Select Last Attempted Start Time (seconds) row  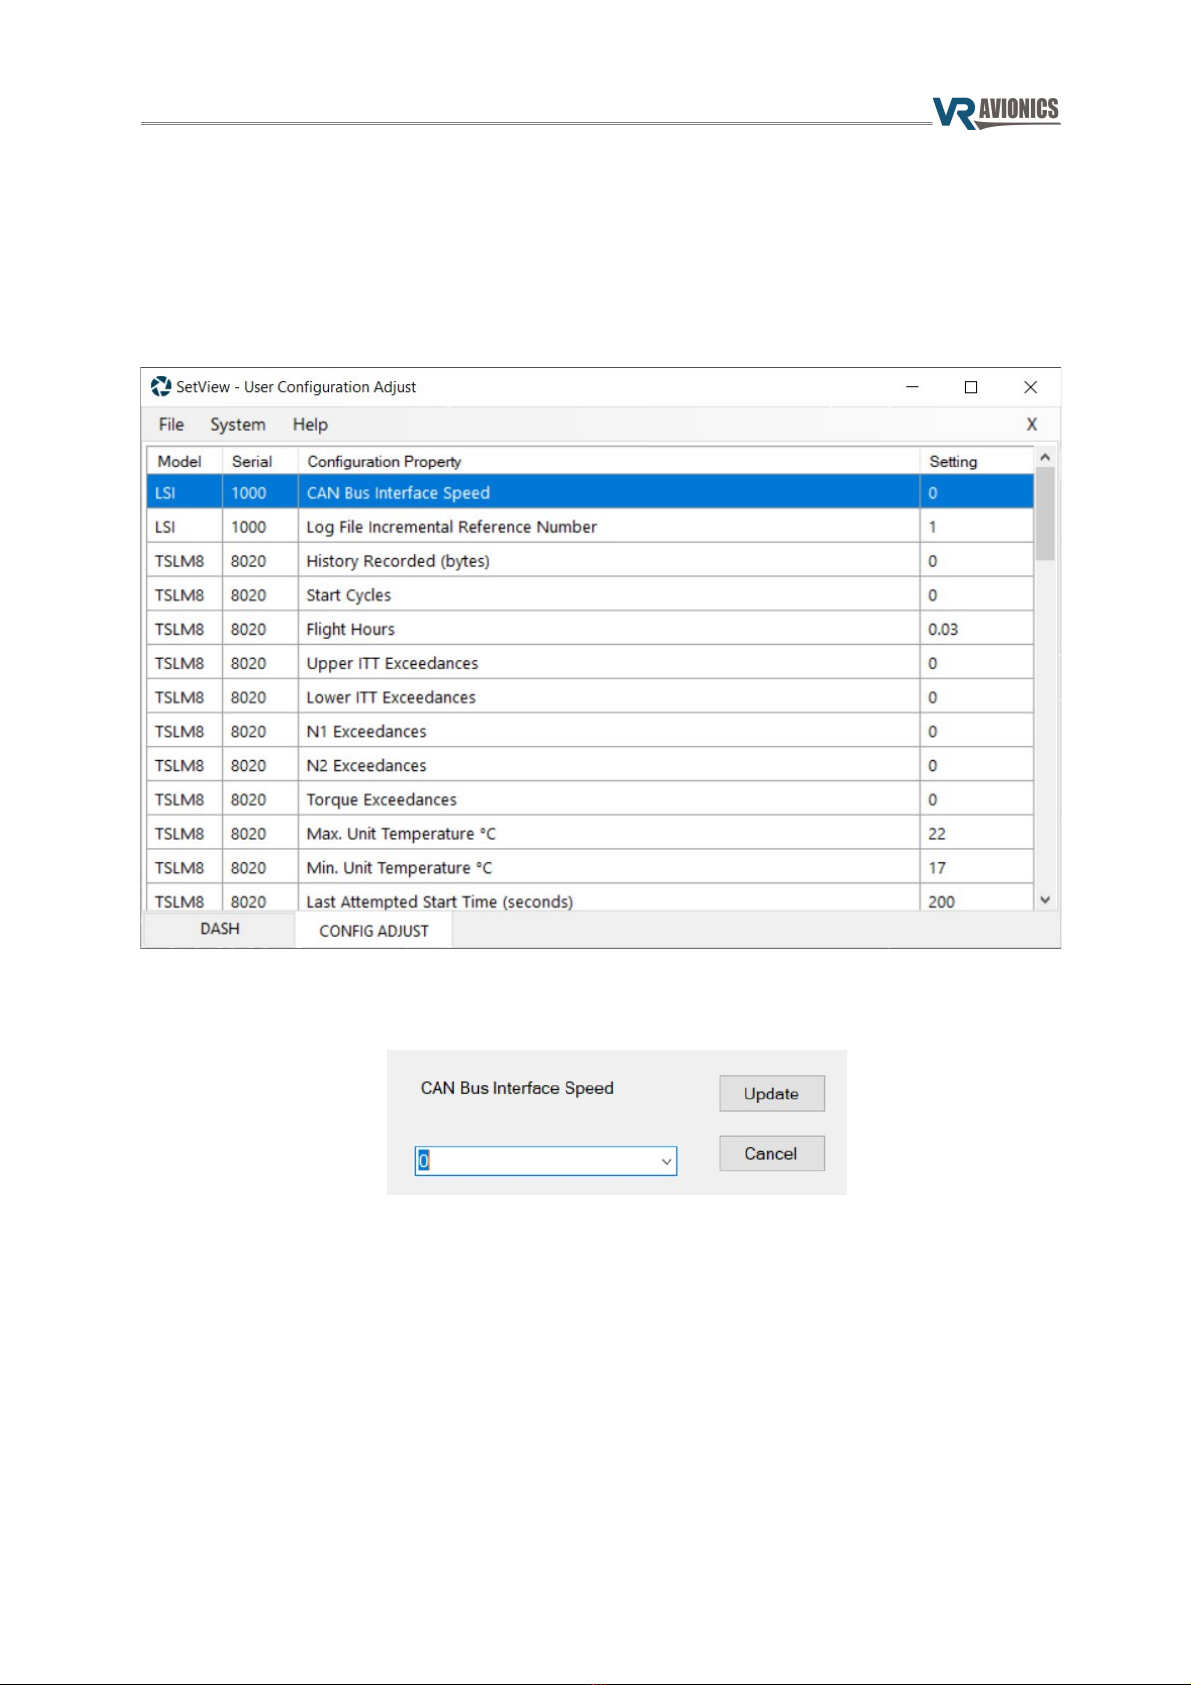(590, 898)
